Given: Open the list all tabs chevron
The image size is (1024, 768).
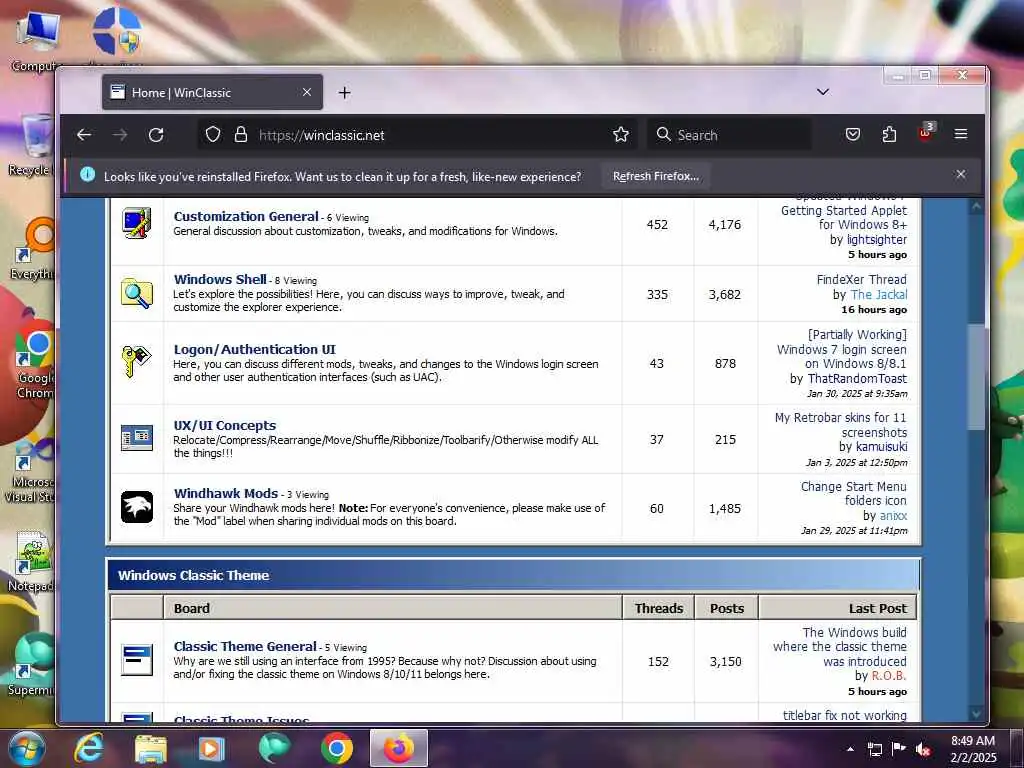Looking at the screenshot, I should (823, 92).
